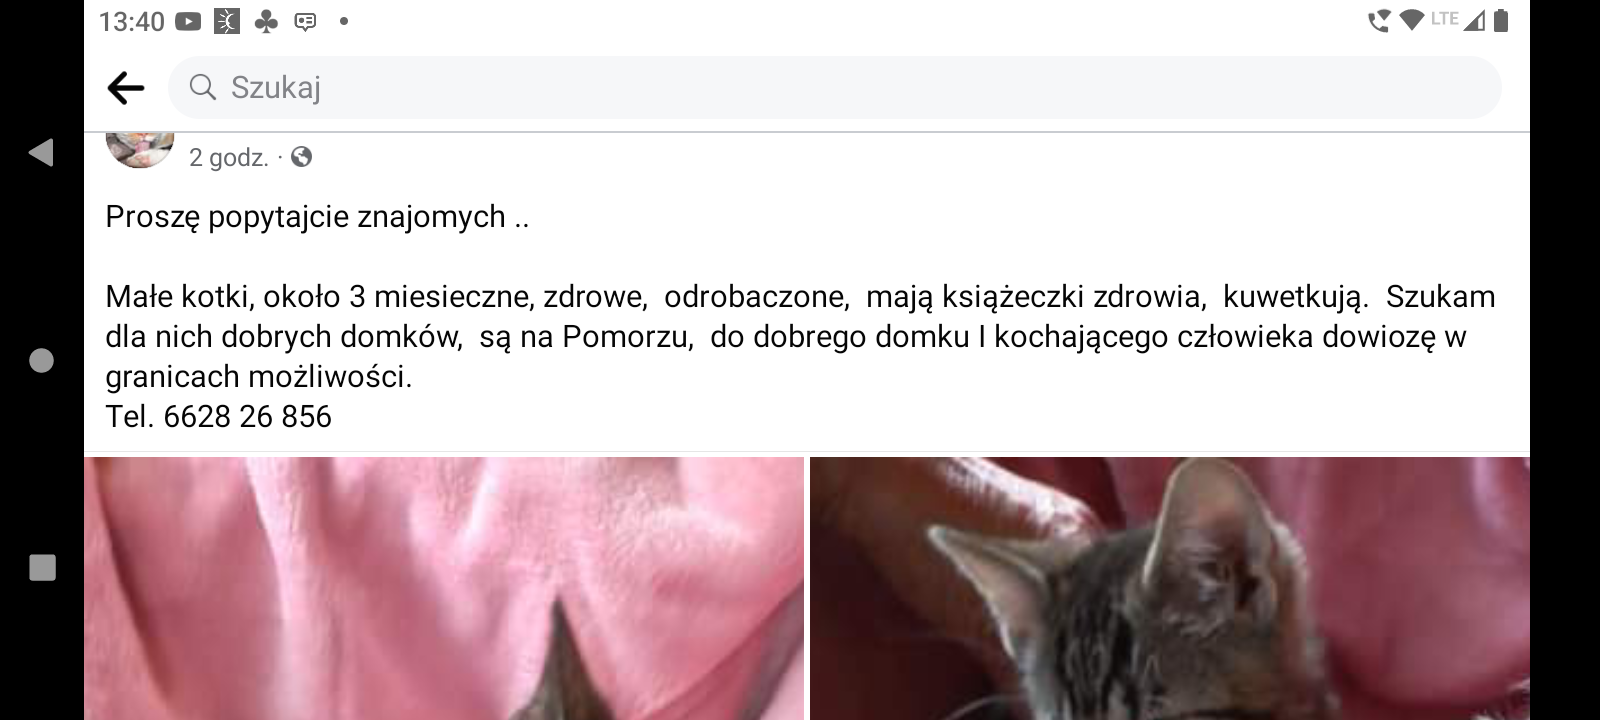Open the left pink blanket photo
The height and width of the screenshot is (720, 1600).
[x=444, y=589]
